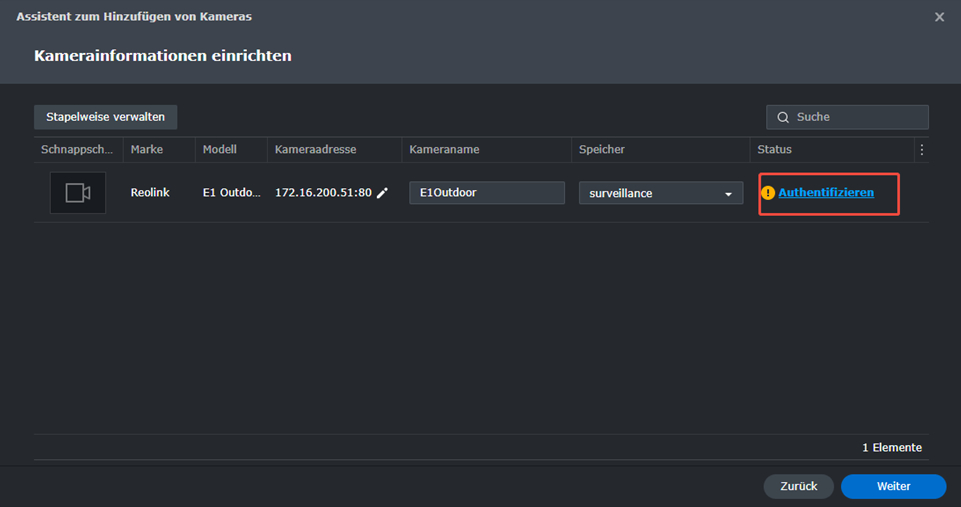Click the 1 Elemente count text
The image size is (961, 507).
tap(892, 448)
